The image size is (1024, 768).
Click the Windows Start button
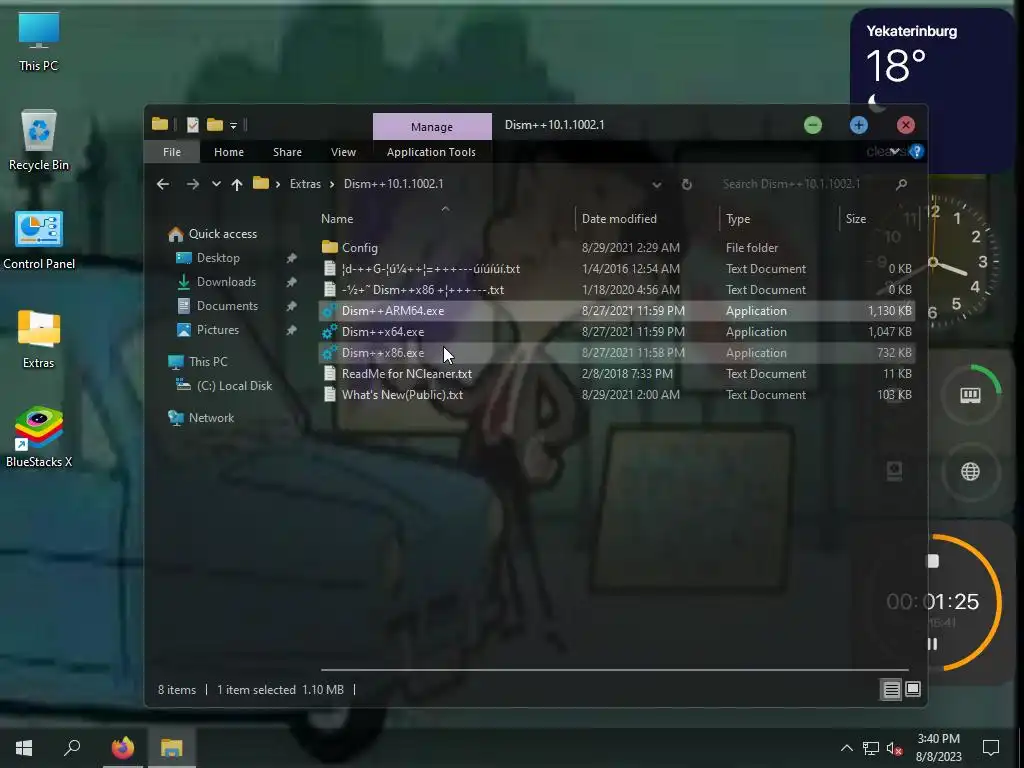click(24, 748)
